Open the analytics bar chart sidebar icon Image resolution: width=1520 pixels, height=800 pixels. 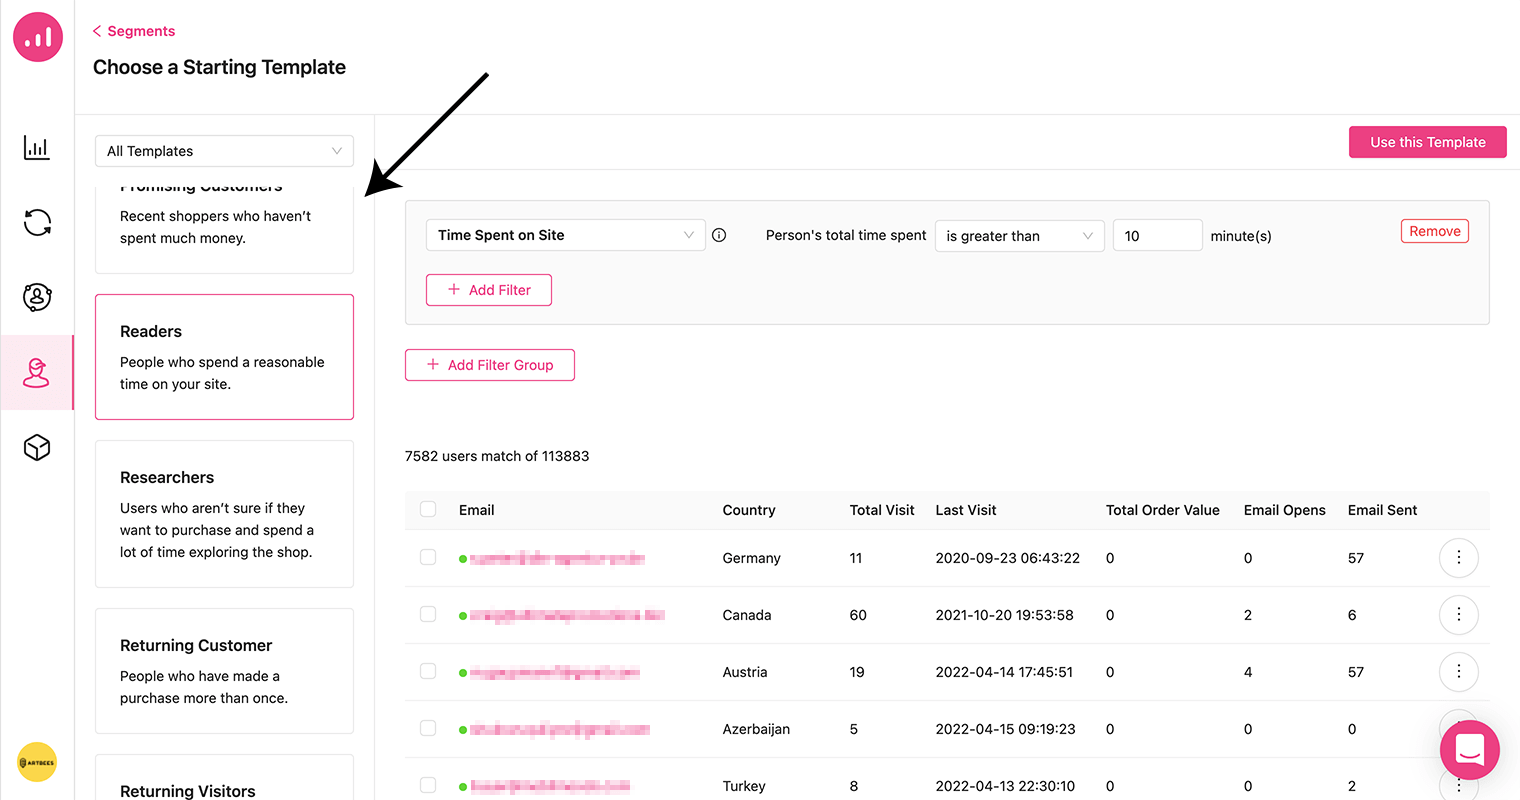37,148
